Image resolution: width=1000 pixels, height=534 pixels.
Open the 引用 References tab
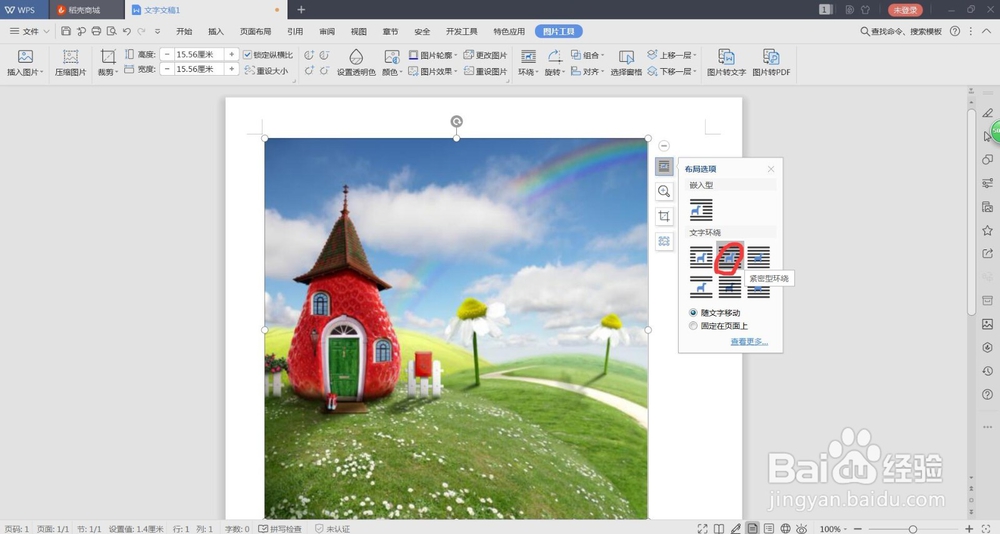point(295,31)
